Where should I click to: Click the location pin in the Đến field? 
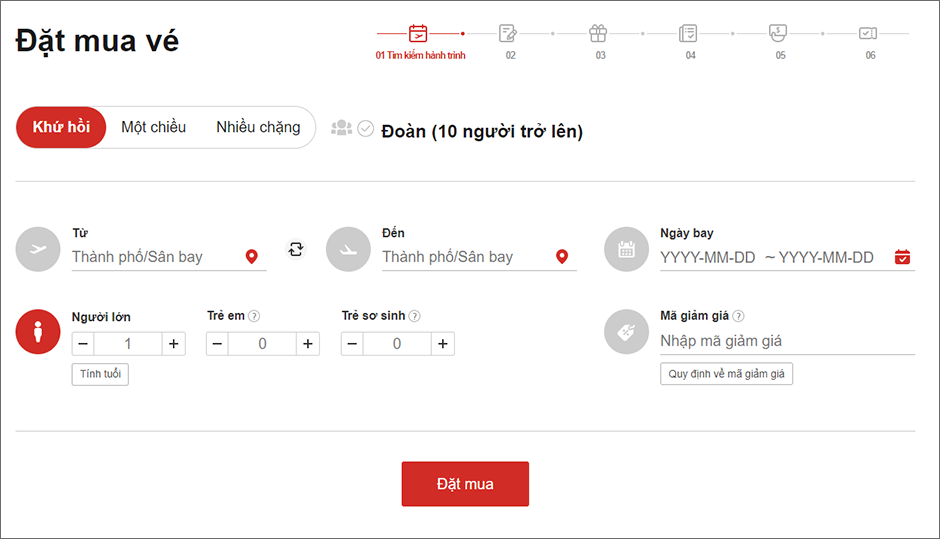pos(562,257)
